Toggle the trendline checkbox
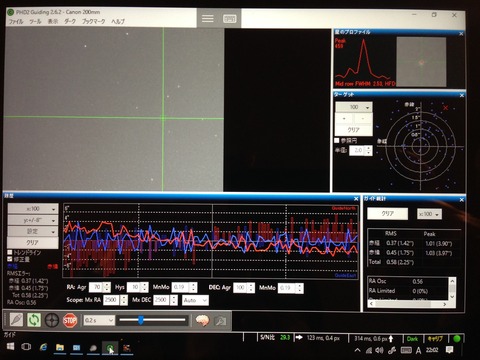 tap(10, 252)
